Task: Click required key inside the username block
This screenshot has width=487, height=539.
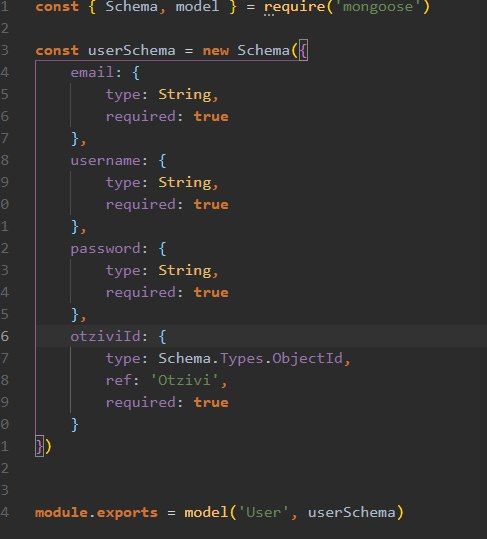Action: coord(140,205)
